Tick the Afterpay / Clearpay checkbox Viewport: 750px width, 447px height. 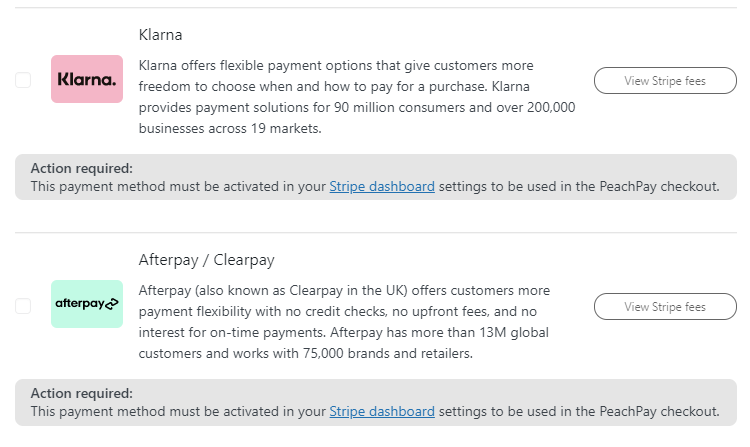[23, 305]
